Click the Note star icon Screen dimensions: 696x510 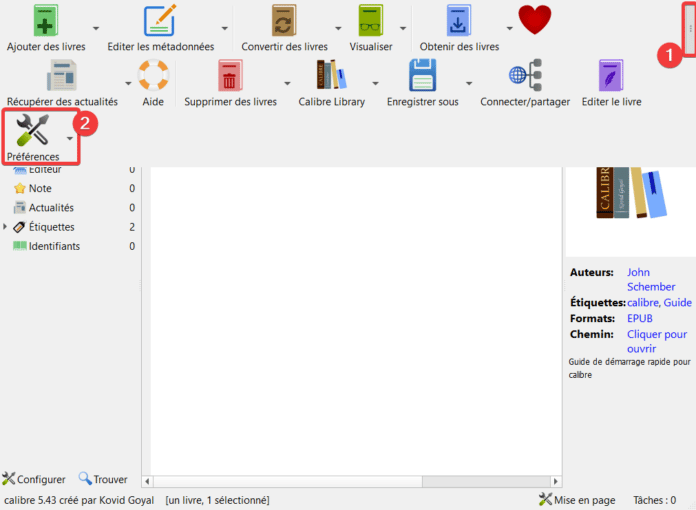[20, 189]
